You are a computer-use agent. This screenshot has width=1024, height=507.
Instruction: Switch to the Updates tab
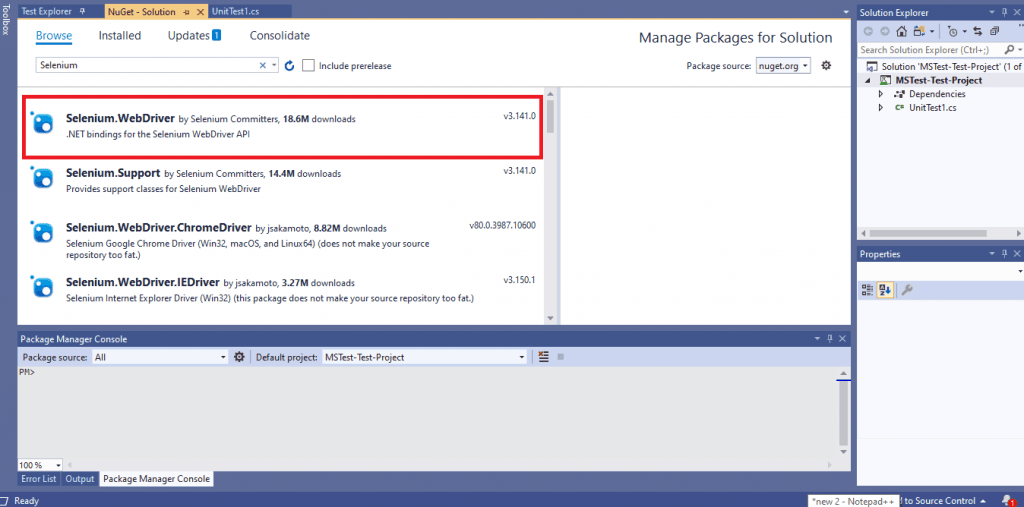click(x=194, y=36)
